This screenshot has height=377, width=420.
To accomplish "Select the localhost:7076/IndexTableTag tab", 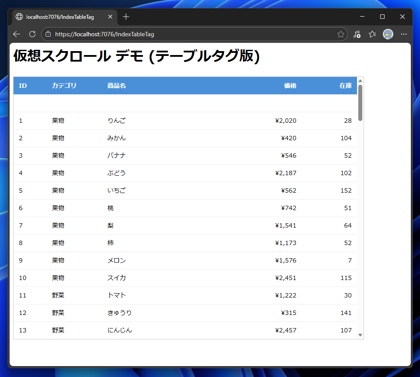I will [x=65, y=17].
